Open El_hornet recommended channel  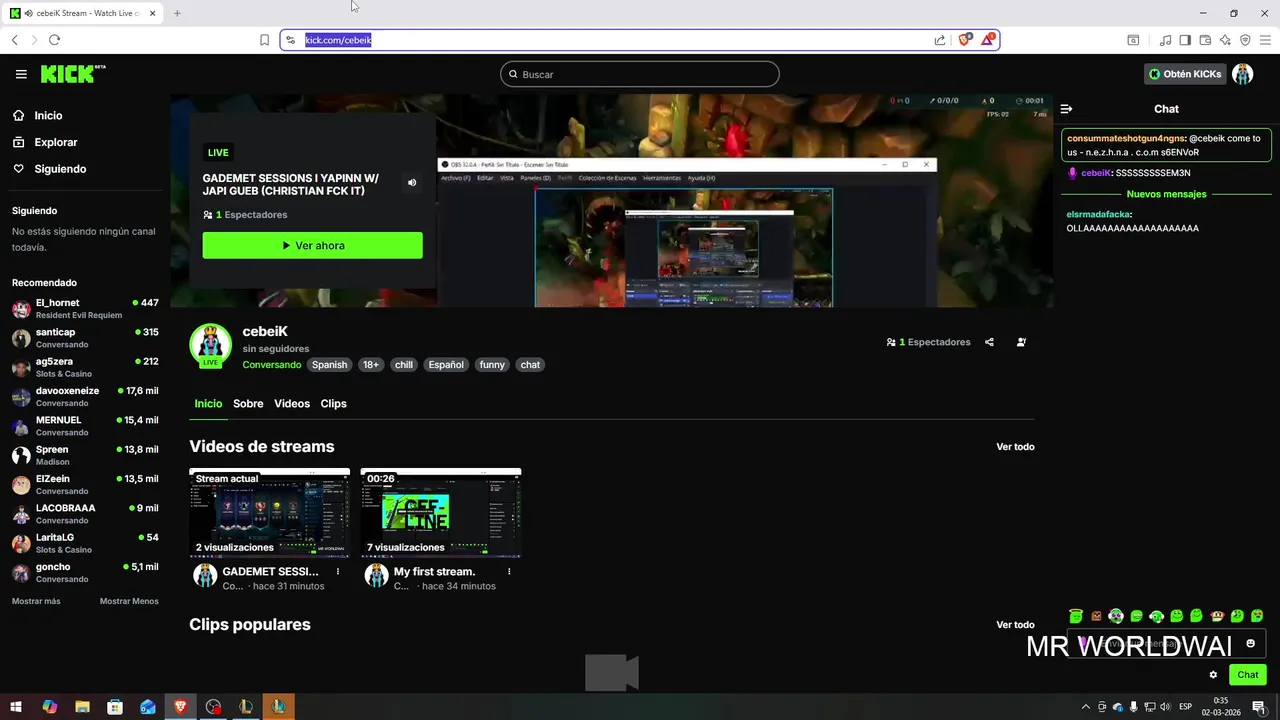click(85, 309)
